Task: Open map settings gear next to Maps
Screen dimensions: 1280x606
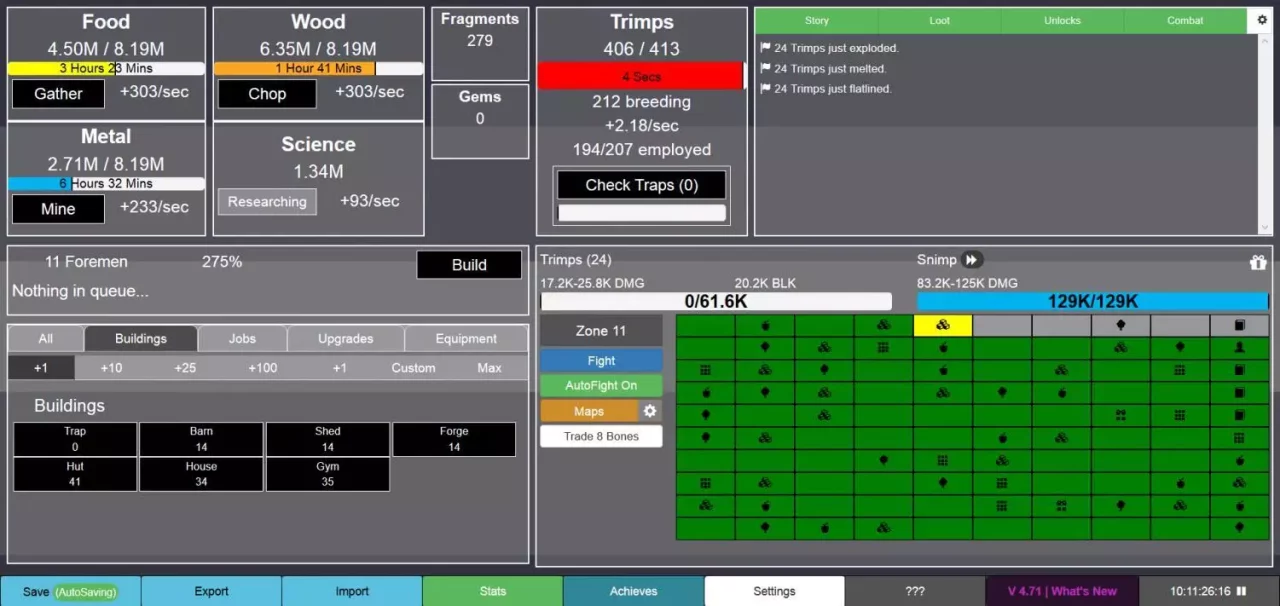Action: tap(650, 411)
